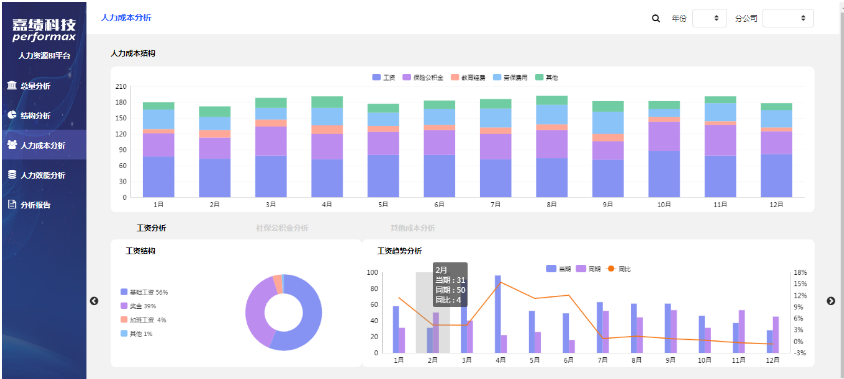Image resolution: width=844 pixels, height=379 pixels.
Task: Toggle 当期 series in trend legend
Action: [x=558, y=268]
